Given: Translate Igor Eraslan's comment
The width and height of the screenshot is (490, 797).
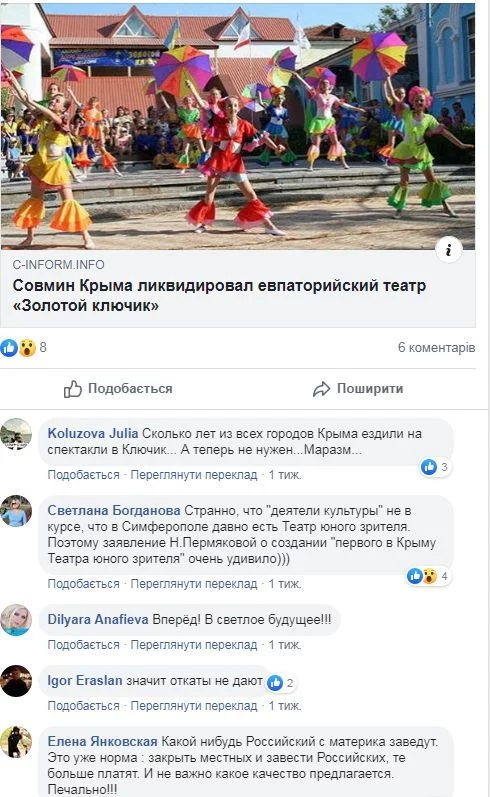Looking at the screenshot, I should coord(194,706).
